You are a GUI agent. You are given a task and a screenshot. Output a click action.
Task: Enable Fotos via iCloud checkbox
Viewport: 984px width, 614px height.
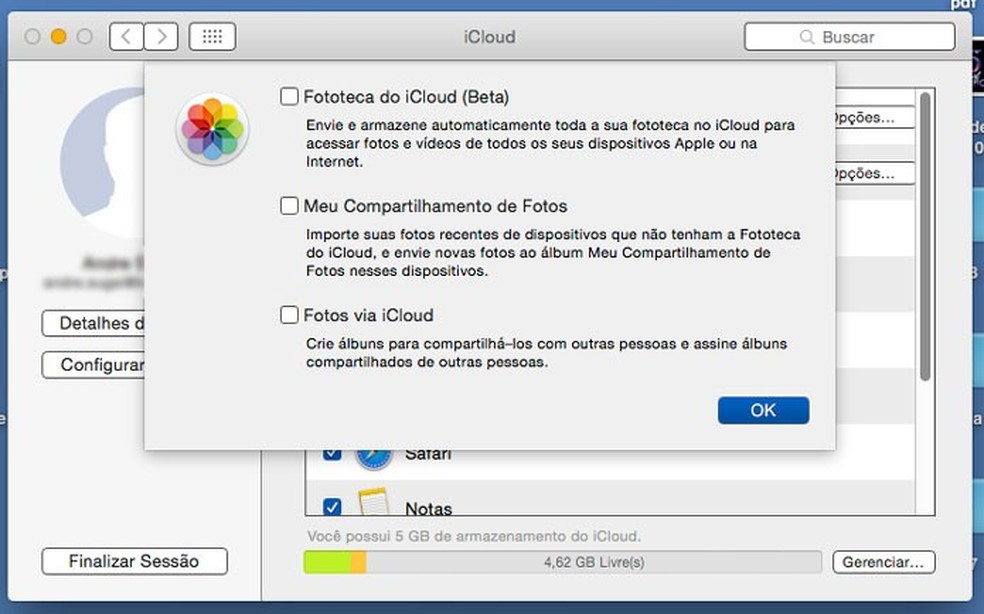(x=289, y=316)
